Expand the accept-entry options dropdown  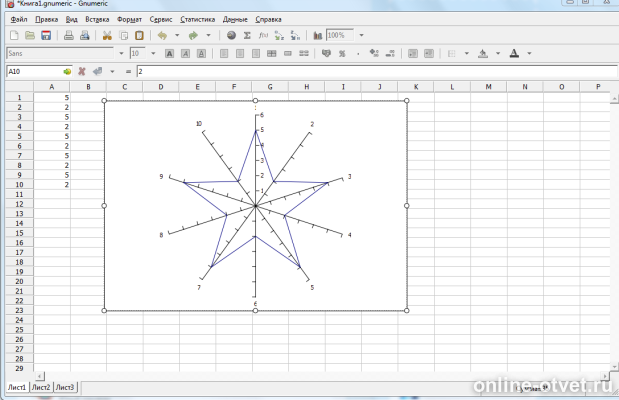point(112,71)
